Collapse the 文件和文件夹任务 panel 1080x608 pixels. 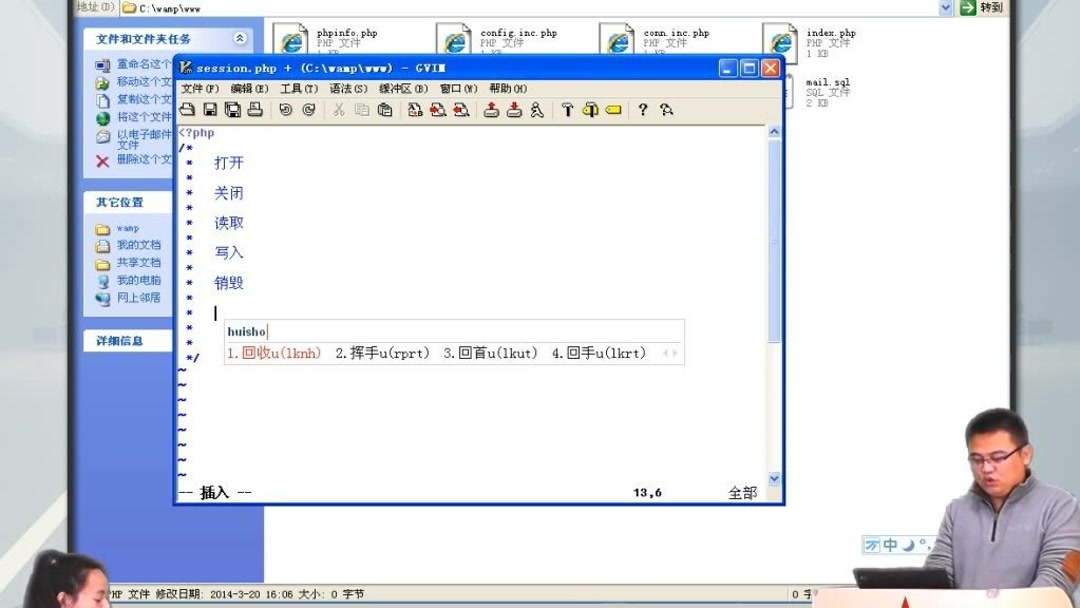pyautogui.click(x=239, y=39)
